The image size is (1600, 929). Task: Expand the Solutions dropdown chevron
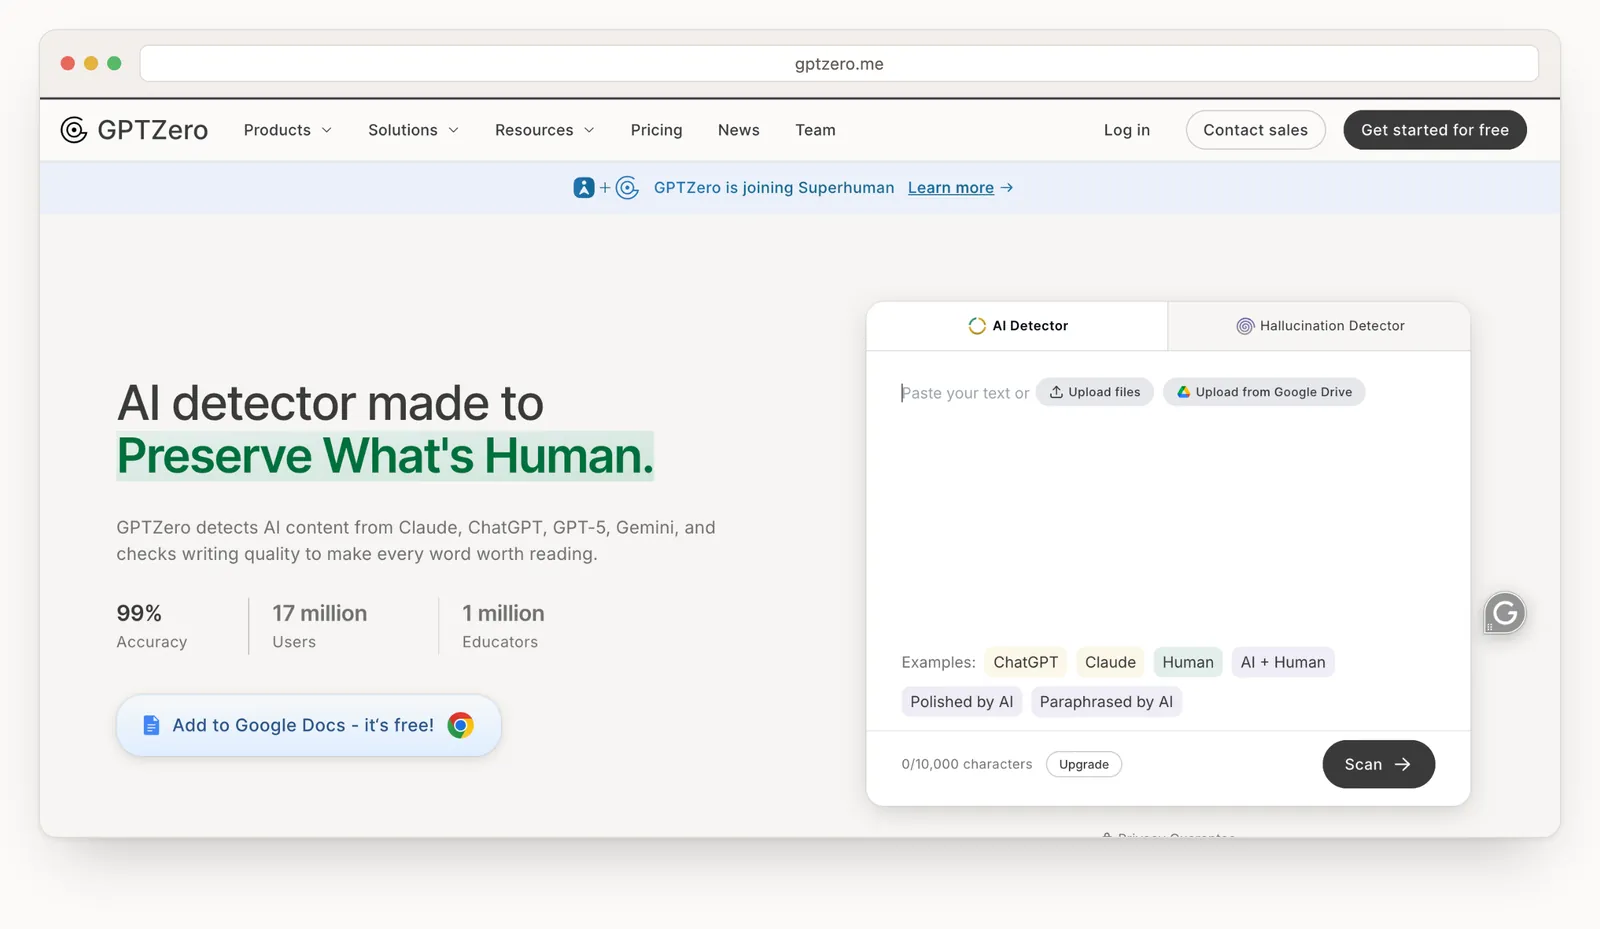(453, 130)
